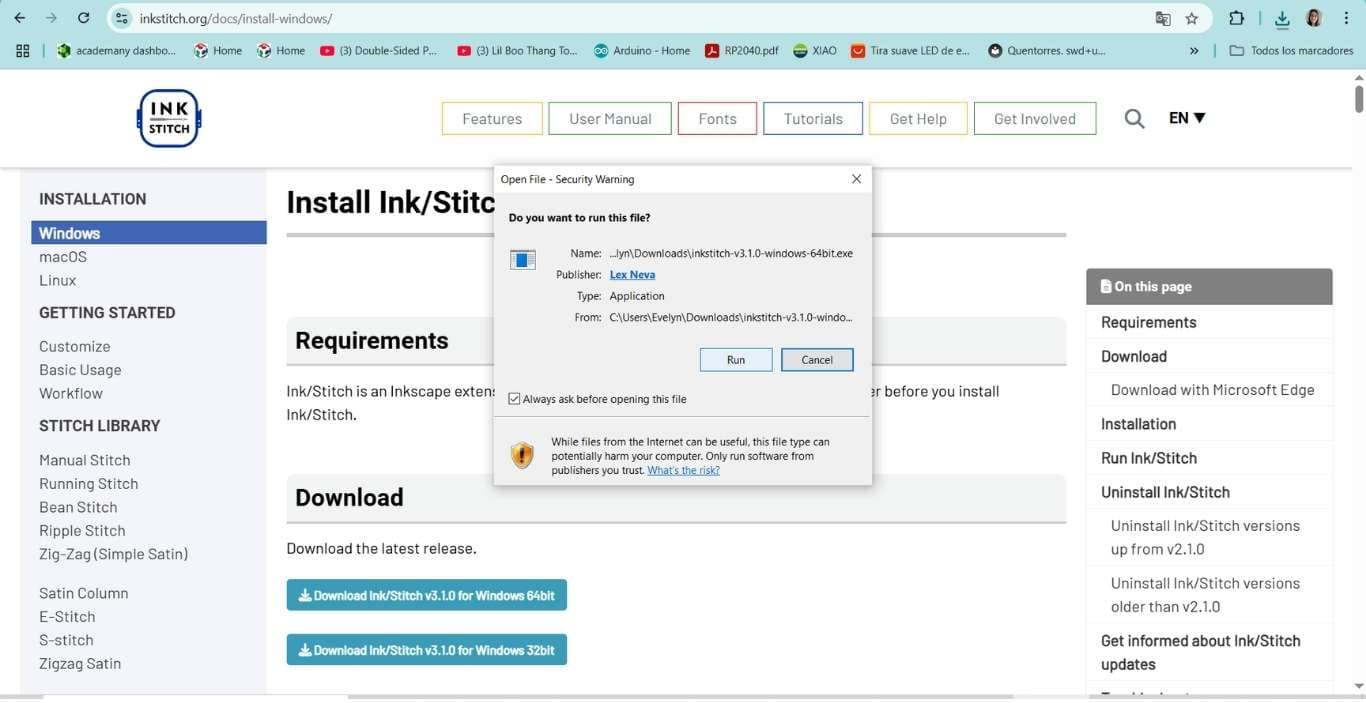Image resolution: width=1366 pixels, height=703 pixels.
Task: Download Ink/Stitch v3.1.0 for Windows 32bit
Action: pyautogui.click(x=427, y=650)
